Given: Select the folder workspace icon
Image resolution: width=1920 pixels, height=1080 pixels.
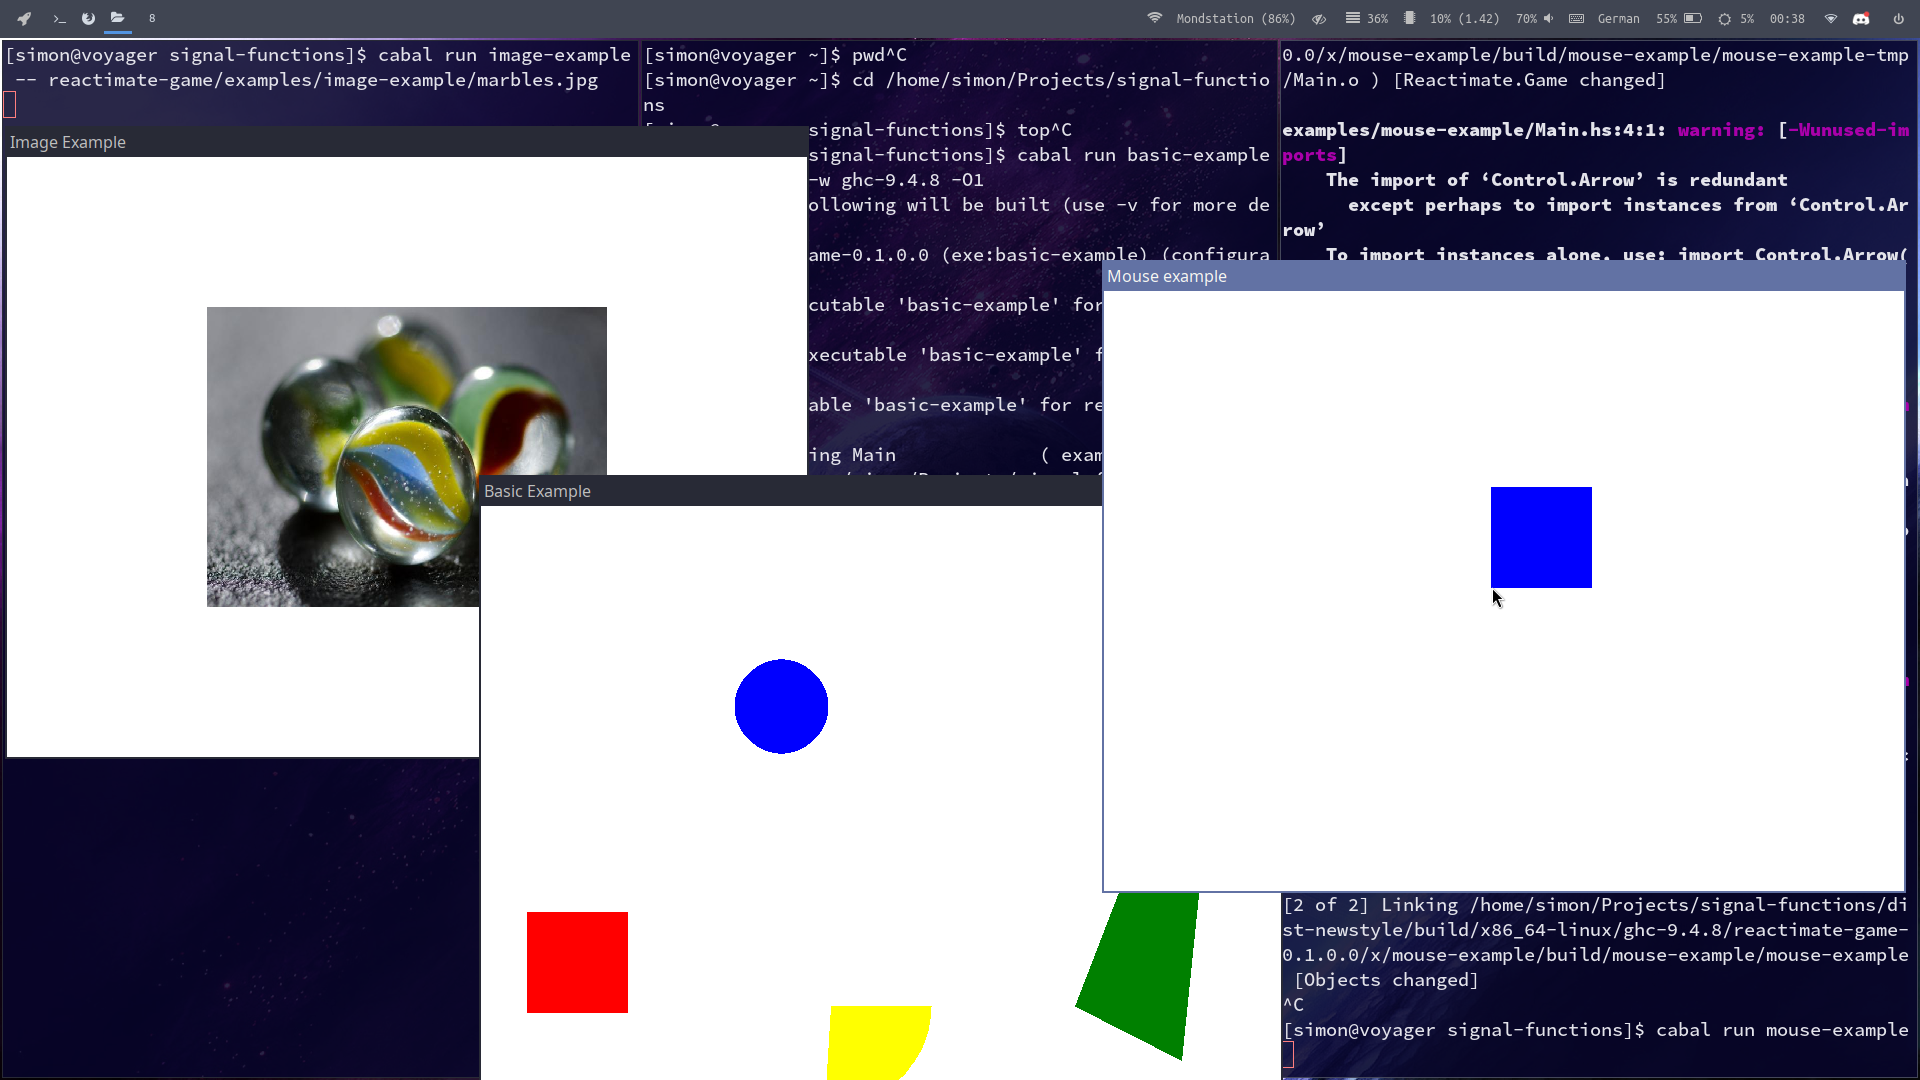Looking at the screenshot, I should [118, 18].
